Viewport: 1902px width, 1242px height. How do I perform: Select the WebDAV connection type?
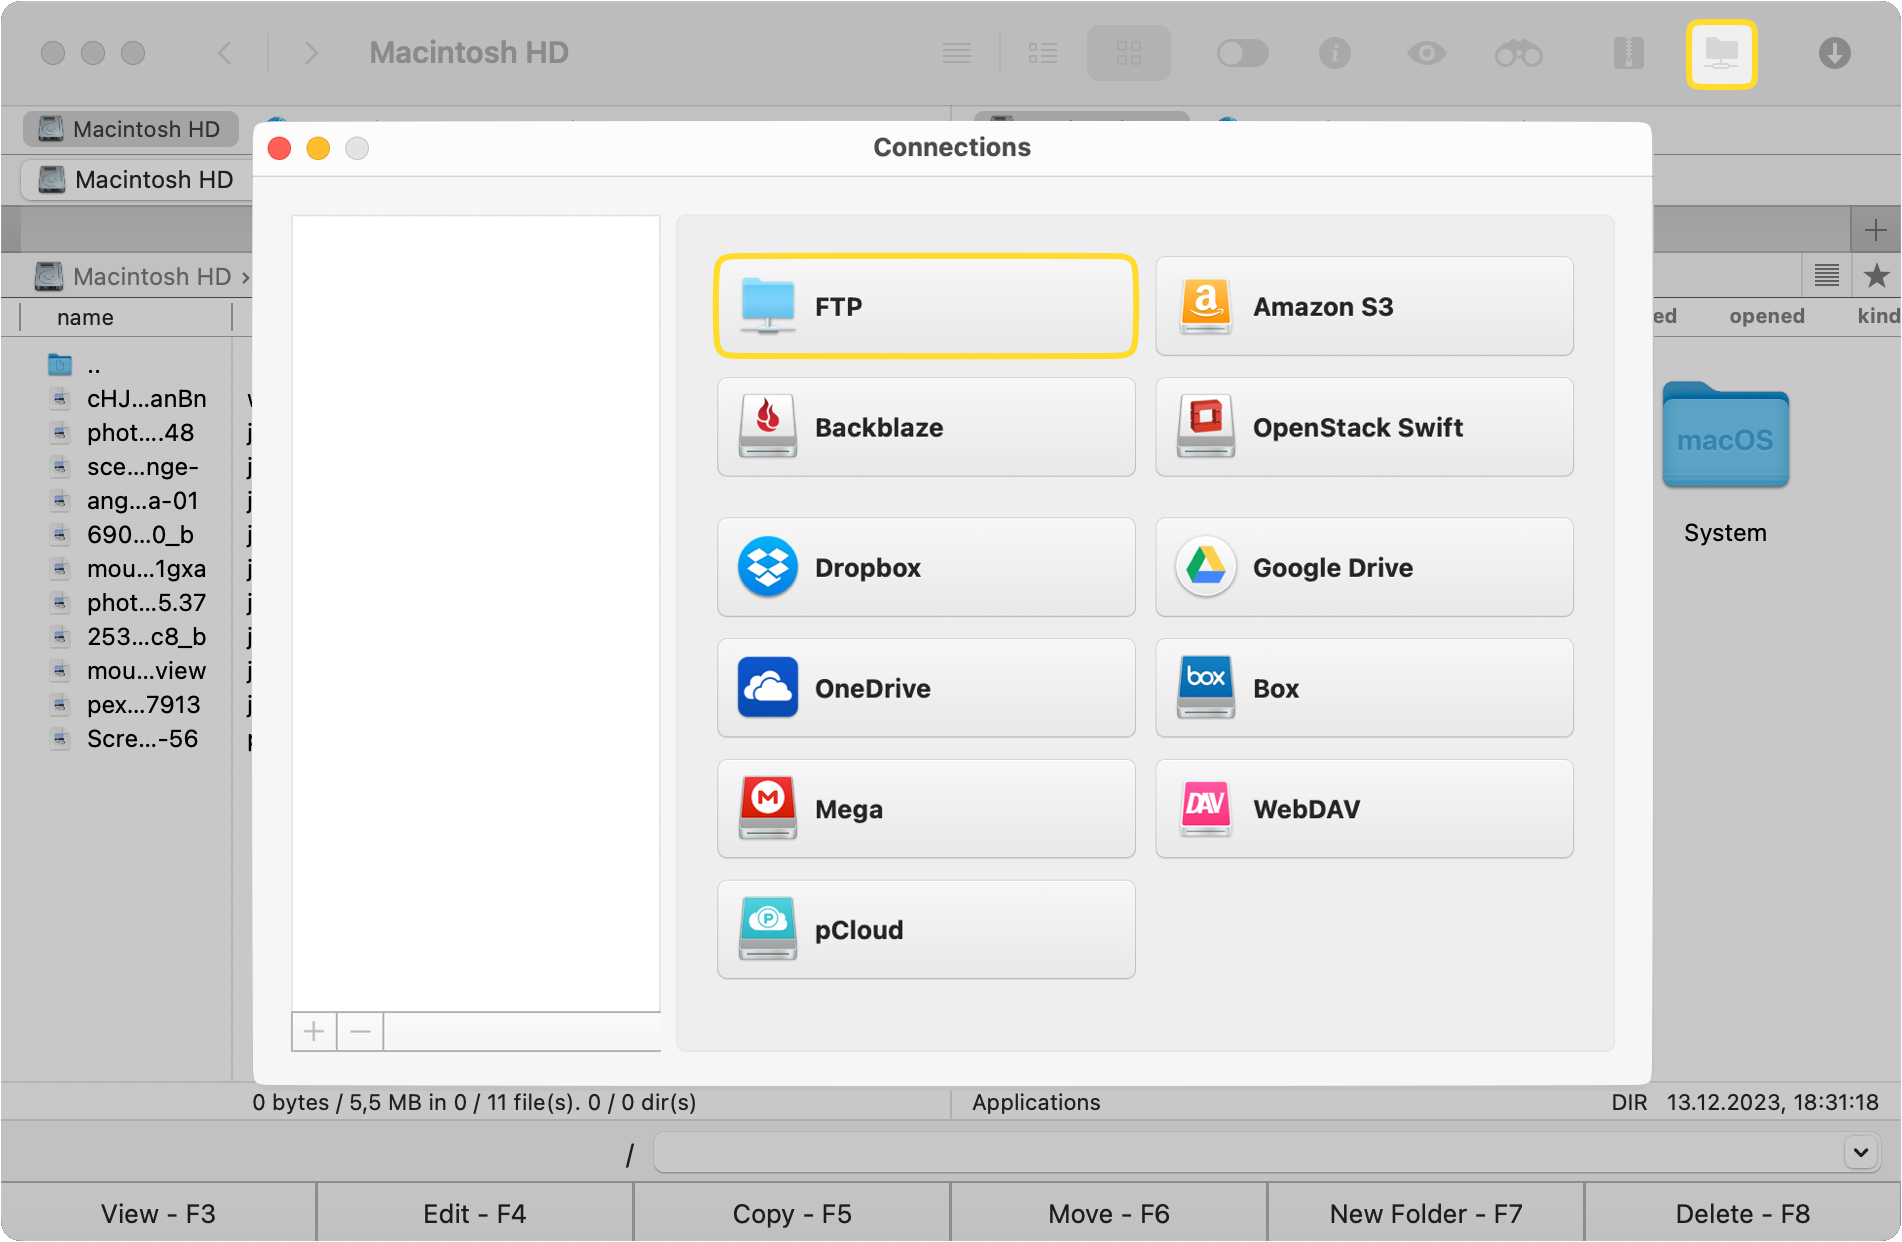coord(1363,809)
